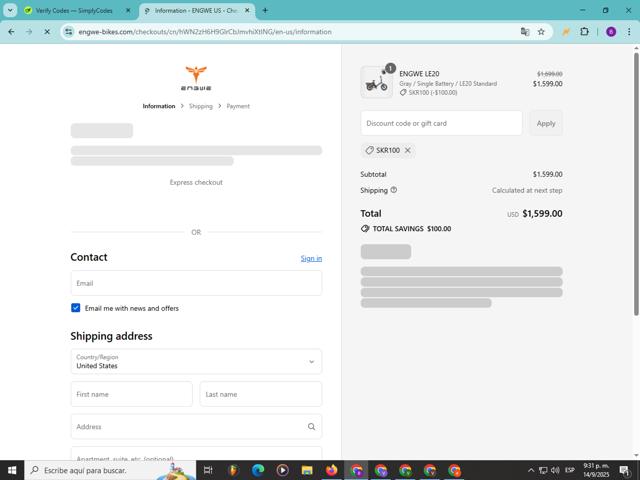Image resolution: width=640 pixels, height=480 pixels.
Task: Click the ENGWE logo
Action: tap(196, 78)
